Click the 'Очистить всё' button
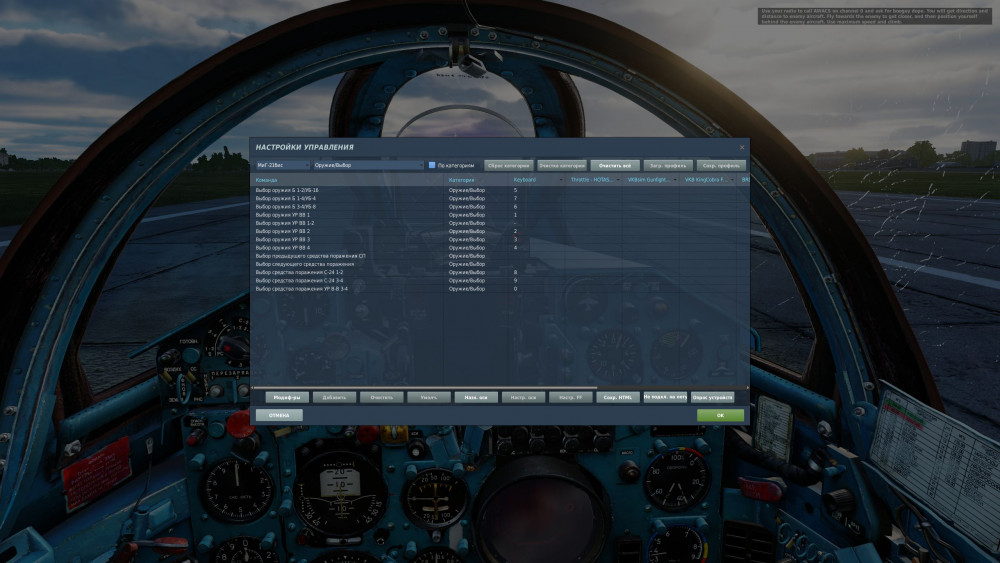Viewport: 1000px width, 563px height. click(615, 165)
